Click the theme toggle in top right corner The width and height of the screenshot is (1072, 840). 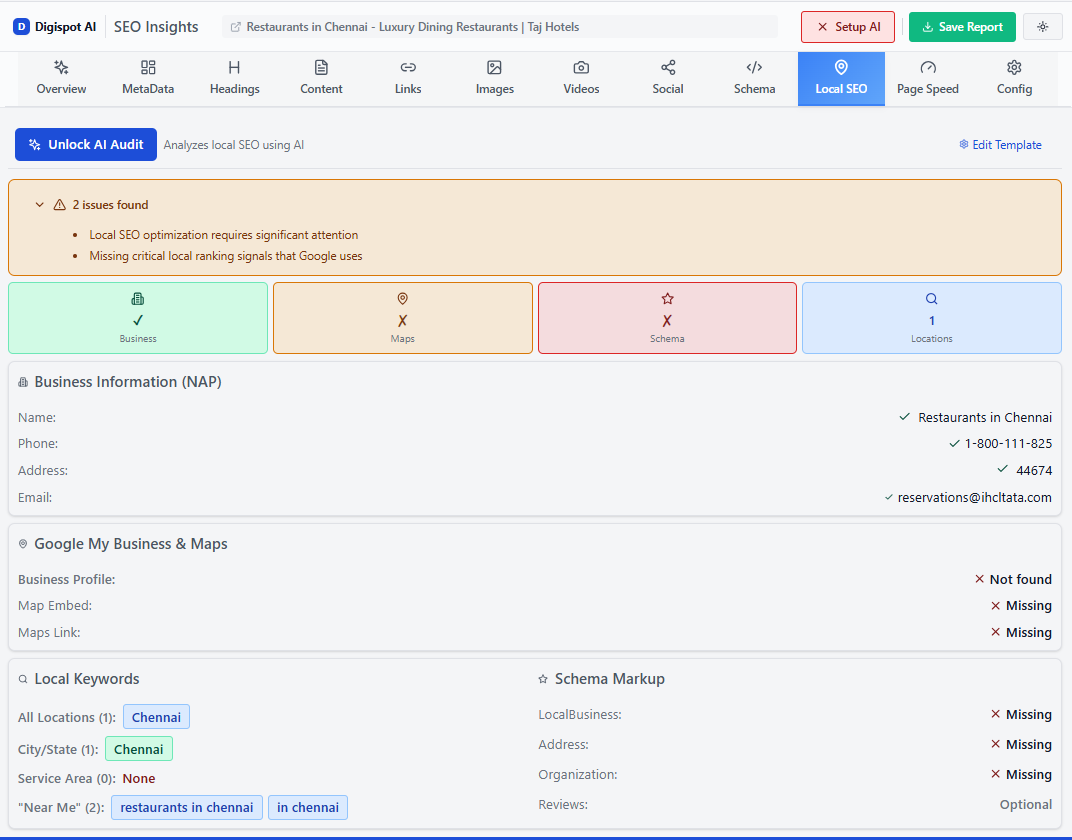coord(1042,26)
